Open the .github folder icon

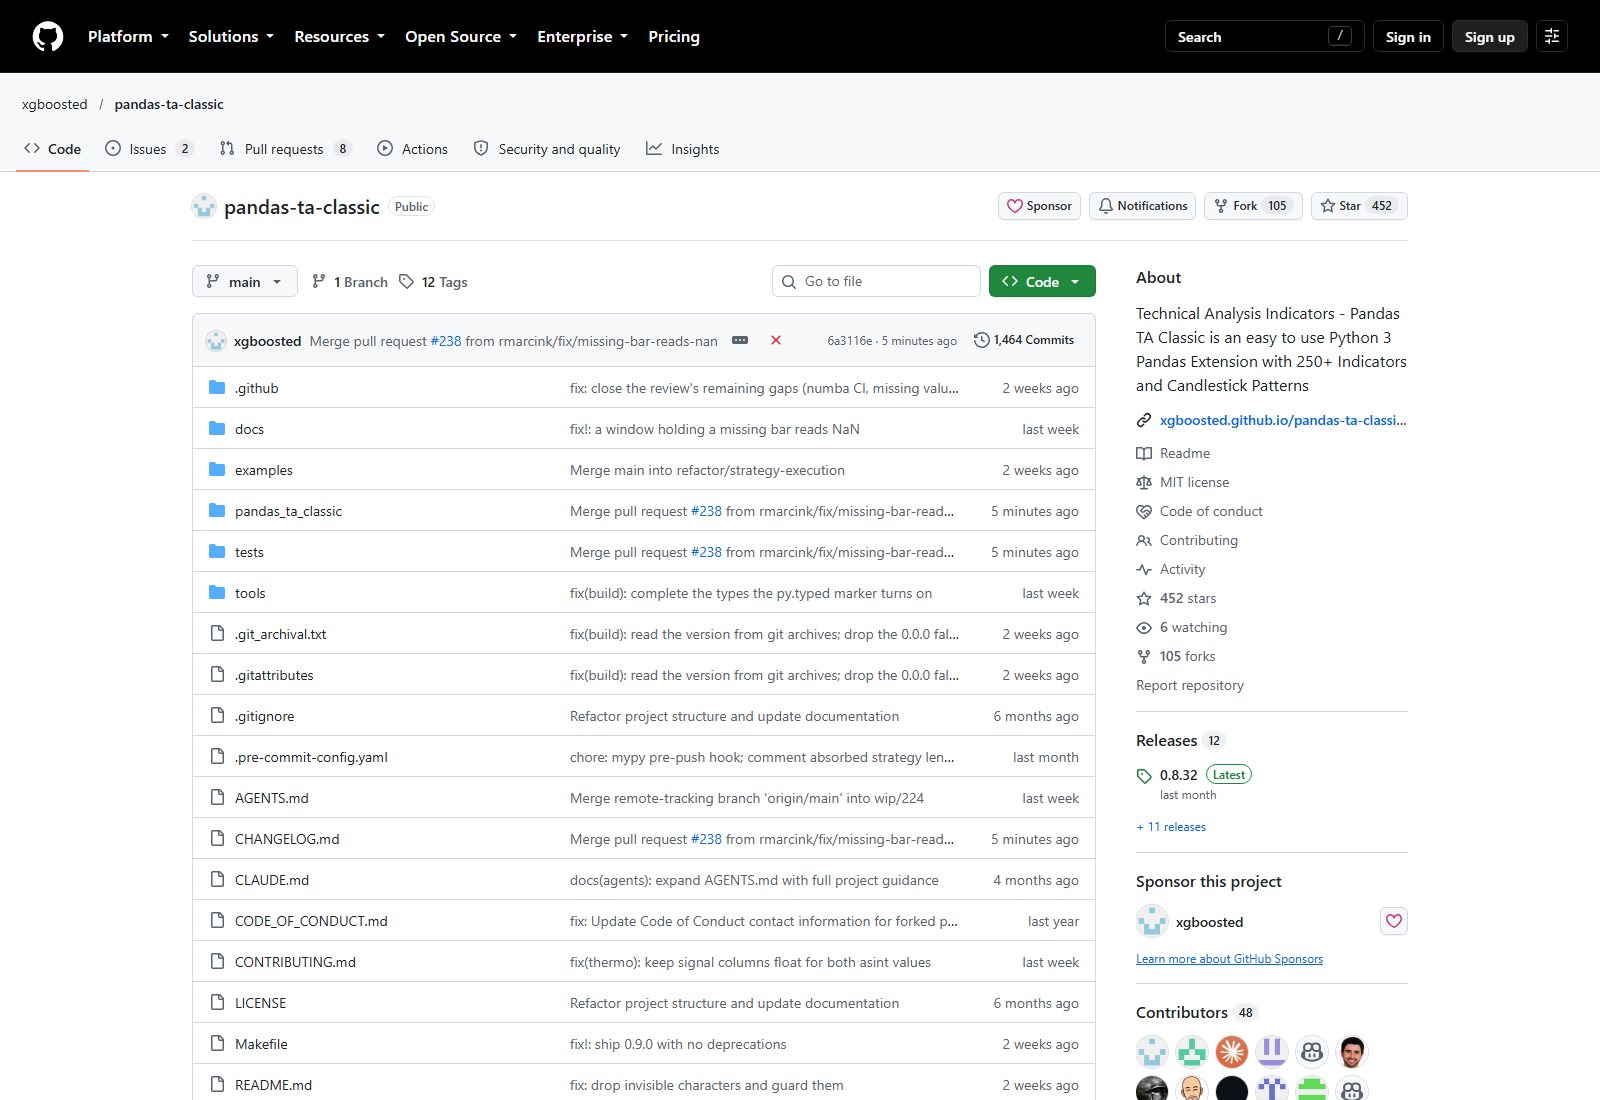click(x=217, y=387)
